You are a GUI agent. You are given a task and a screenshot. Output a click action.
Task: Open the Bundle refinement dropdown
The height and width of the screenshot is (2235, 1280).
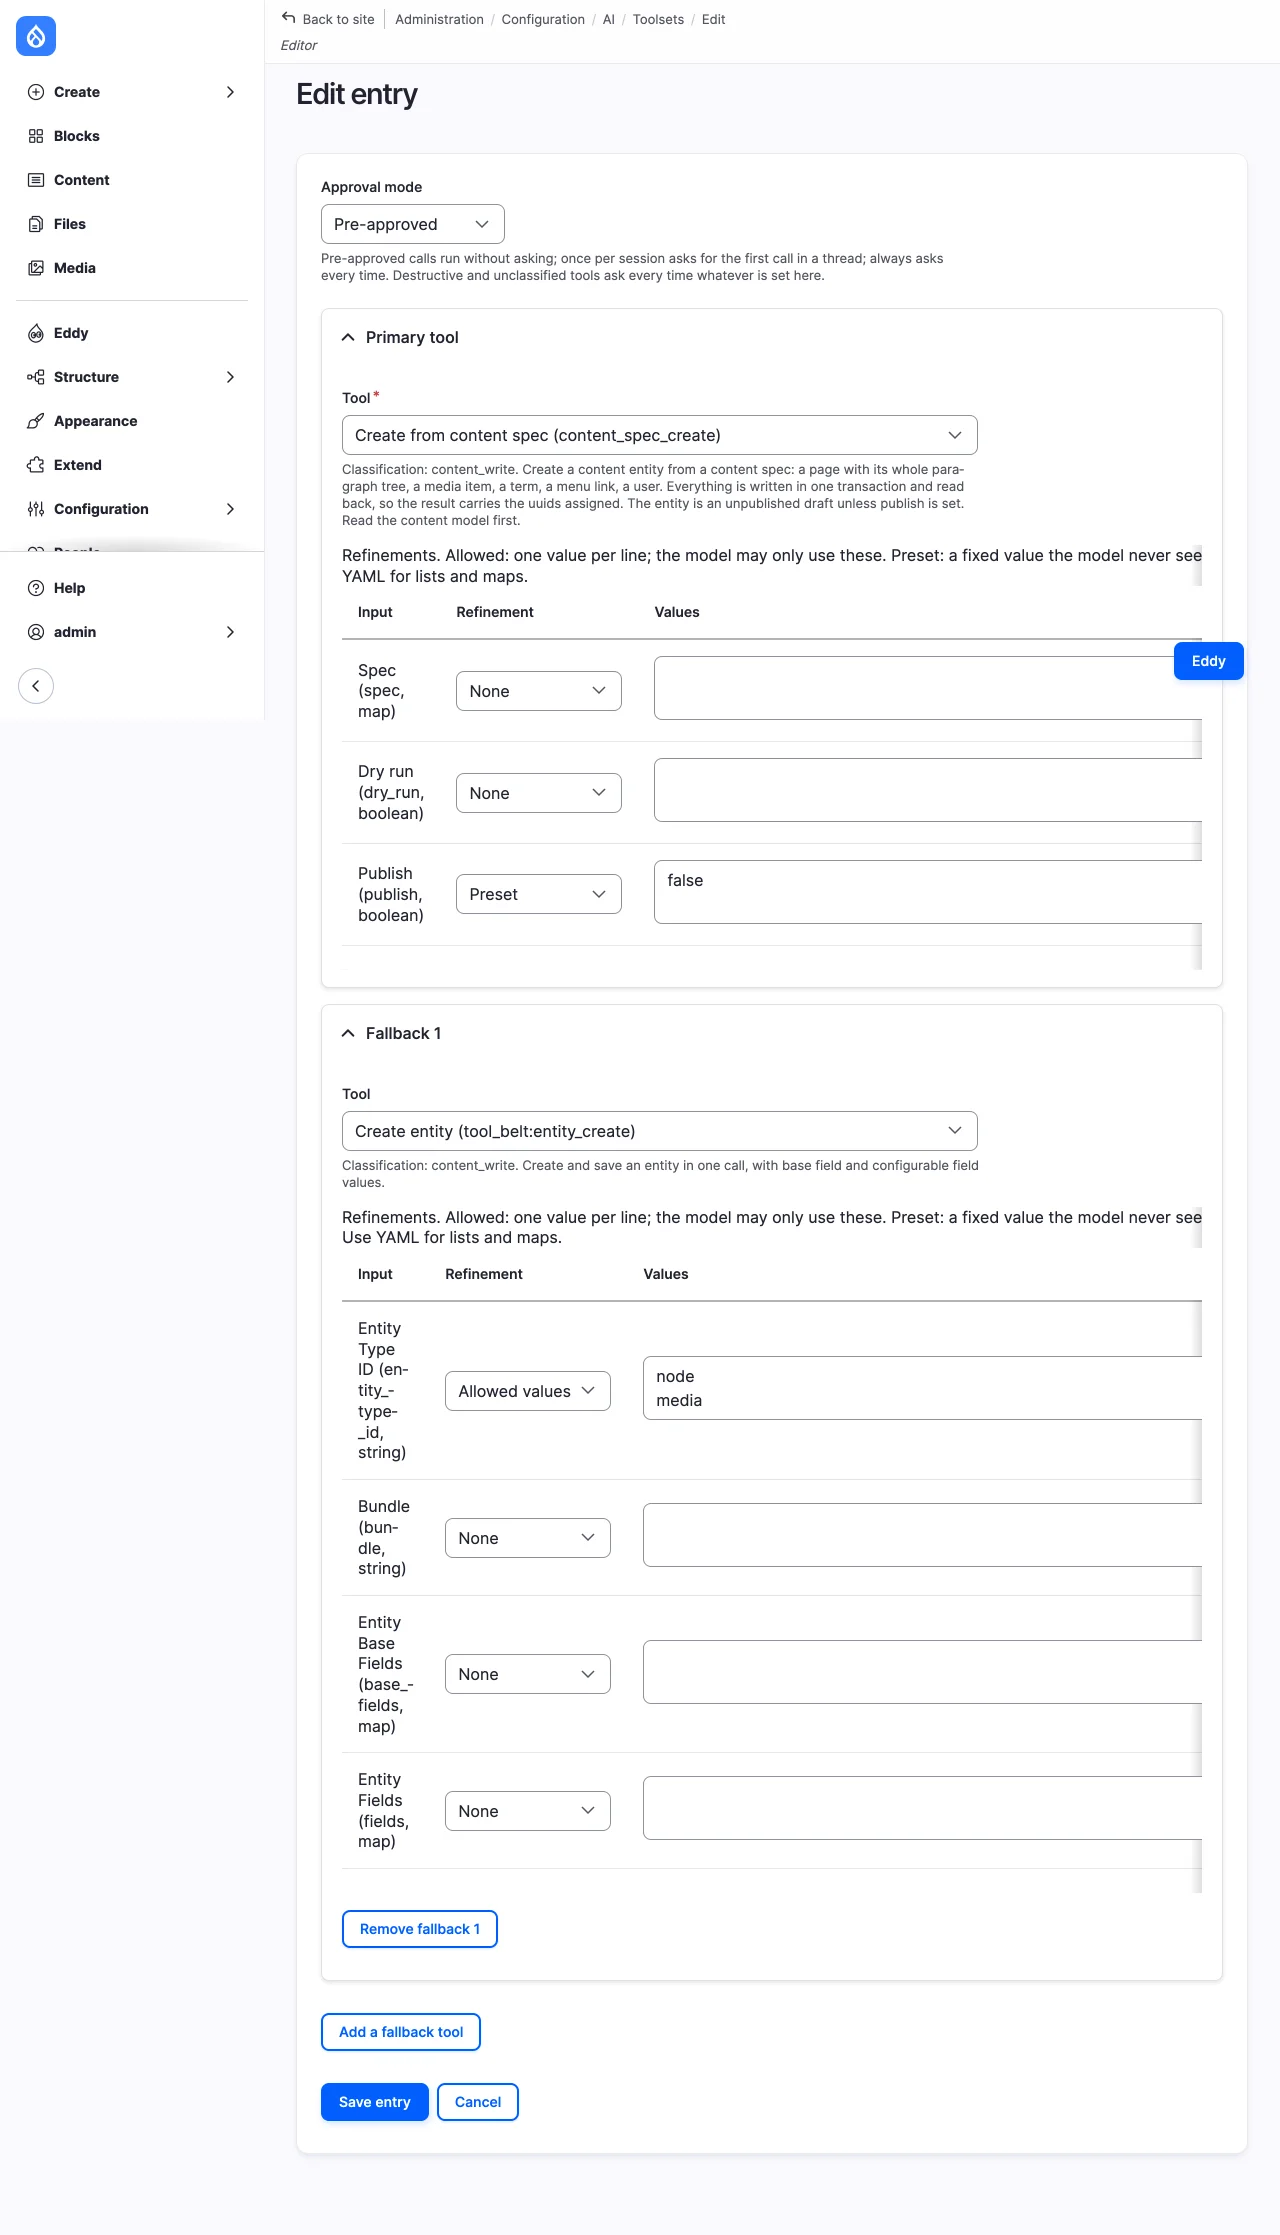[x=527, y=1538]
